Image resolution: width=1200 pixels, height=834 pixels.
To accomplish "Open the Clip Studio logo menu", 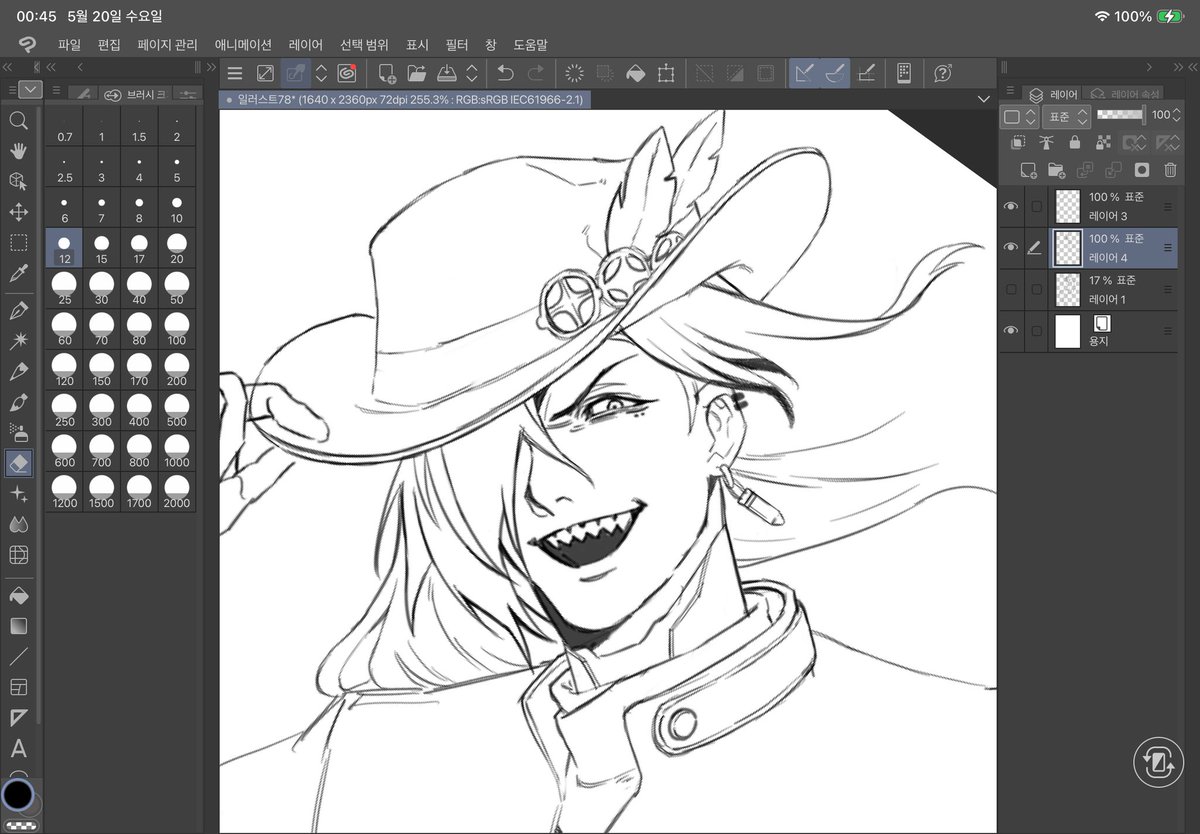I will pos(29,45).
